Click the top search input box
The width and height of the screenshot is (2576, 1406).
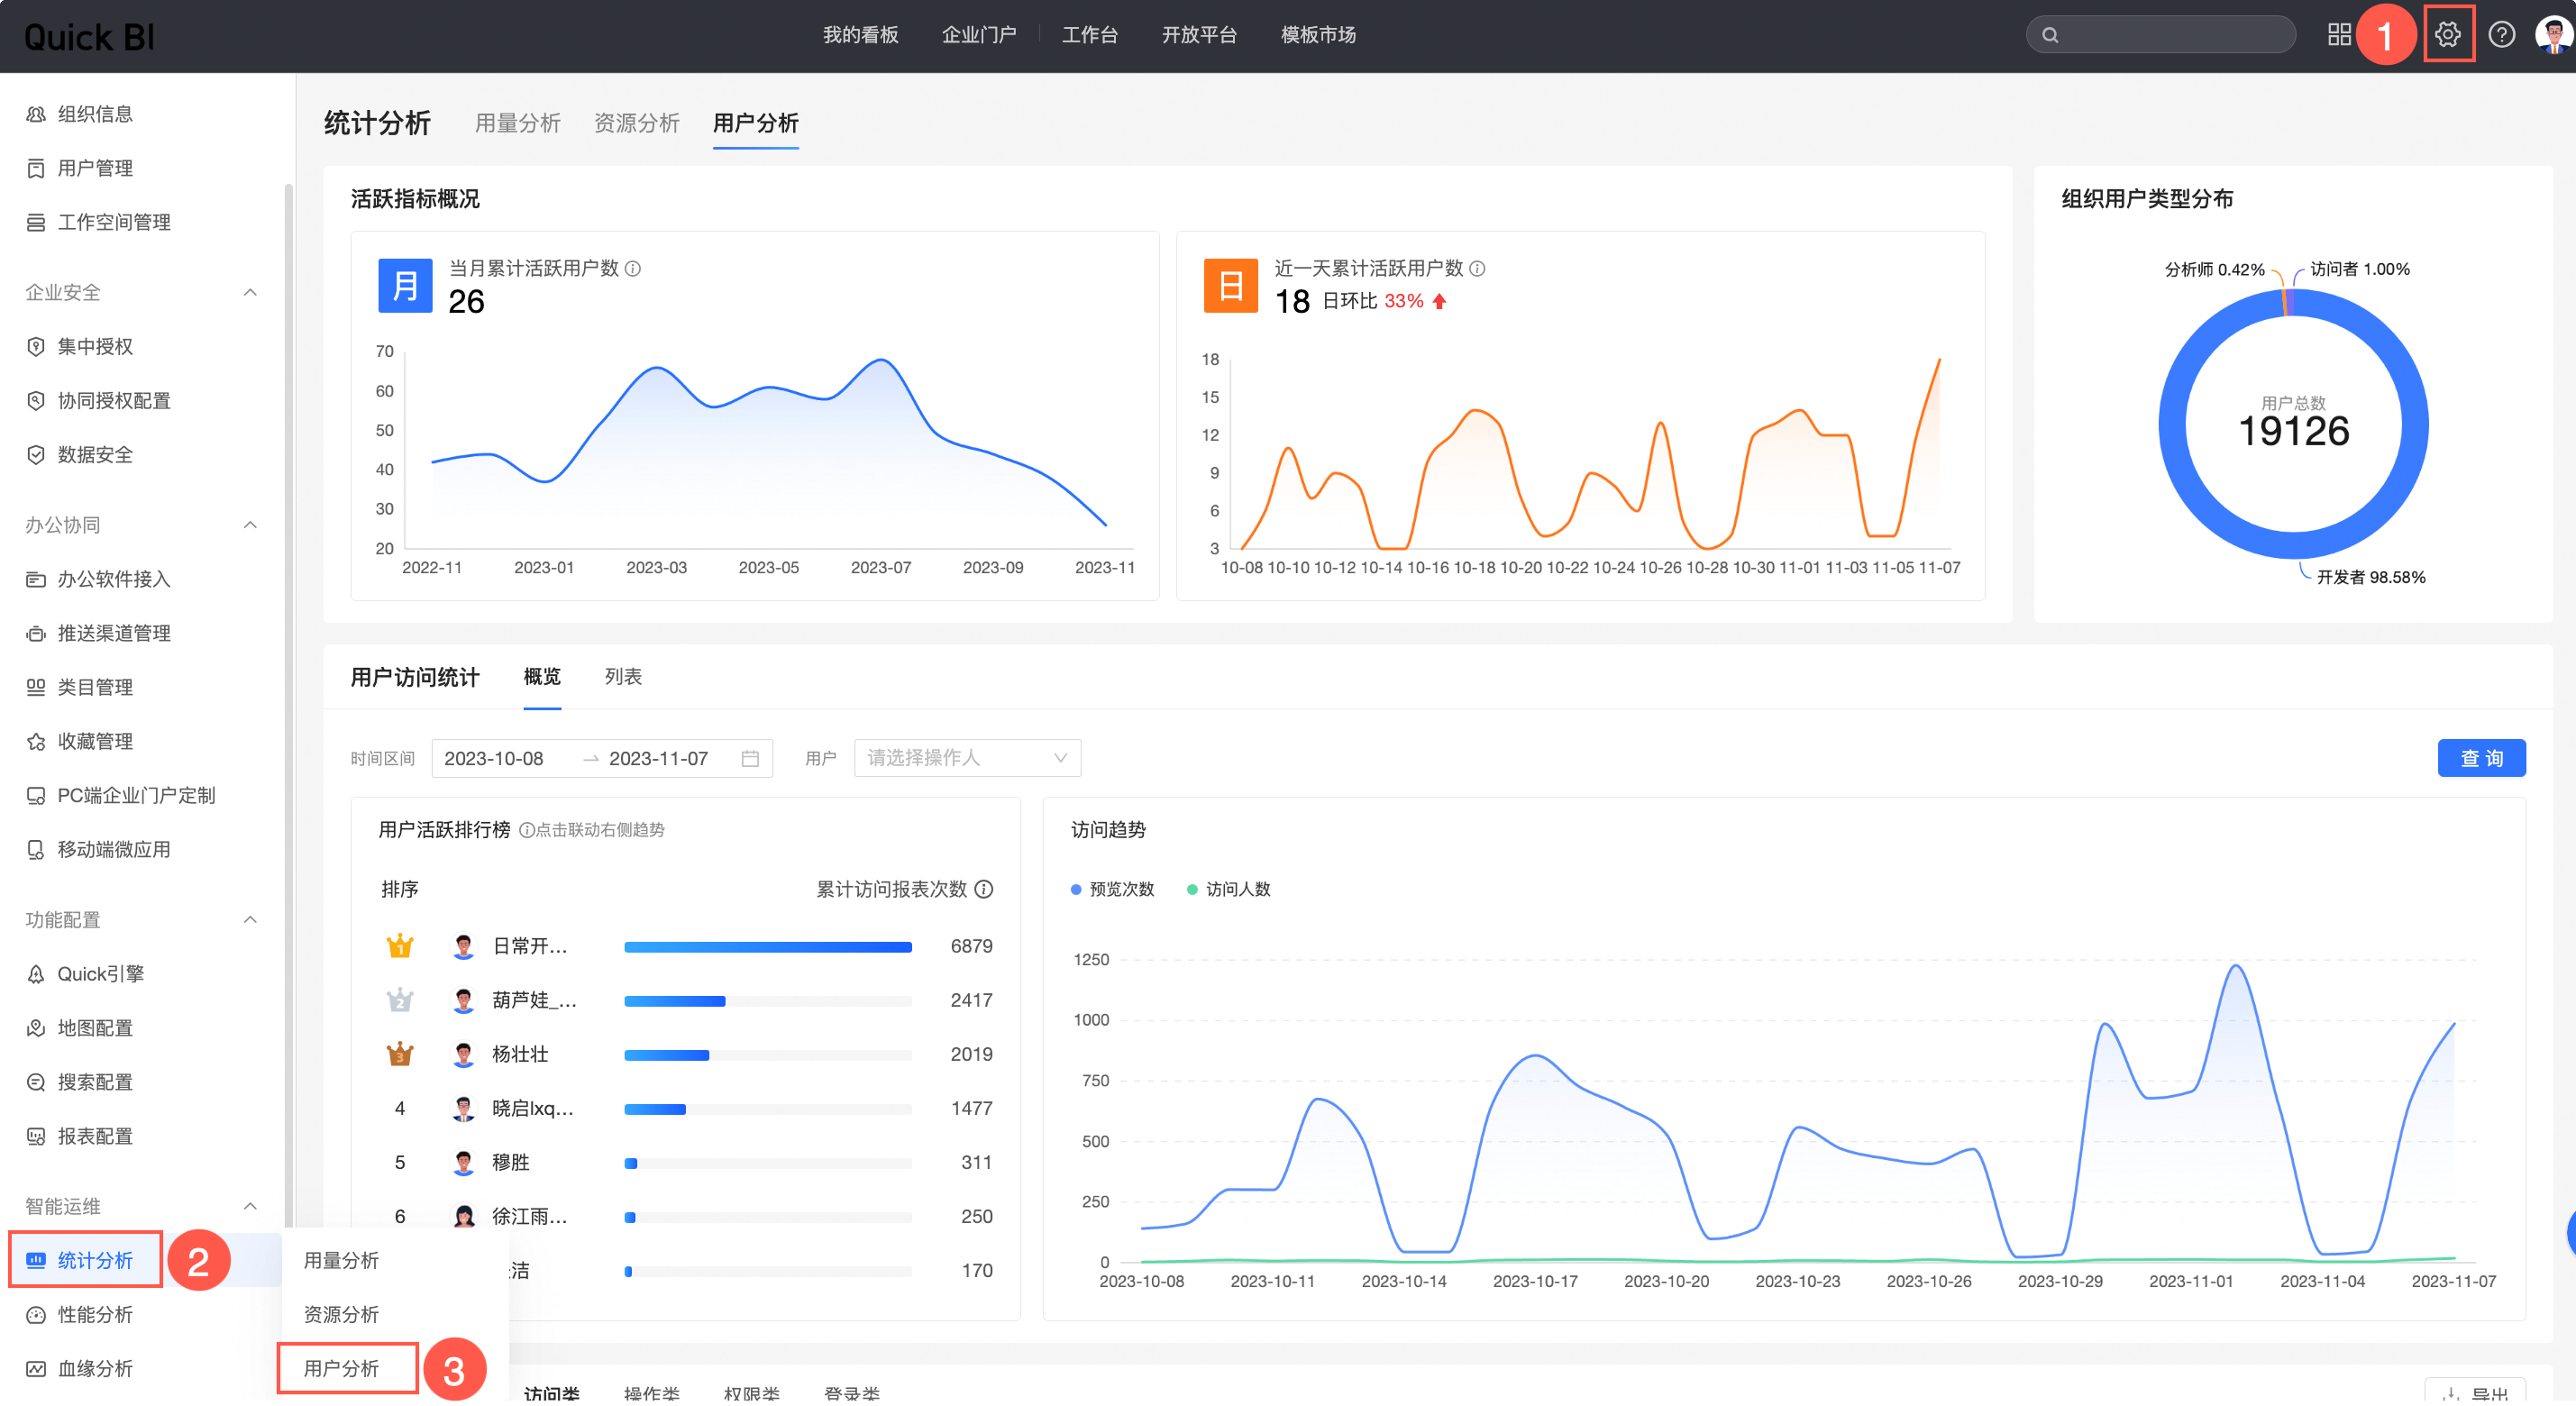[2160, 35]
